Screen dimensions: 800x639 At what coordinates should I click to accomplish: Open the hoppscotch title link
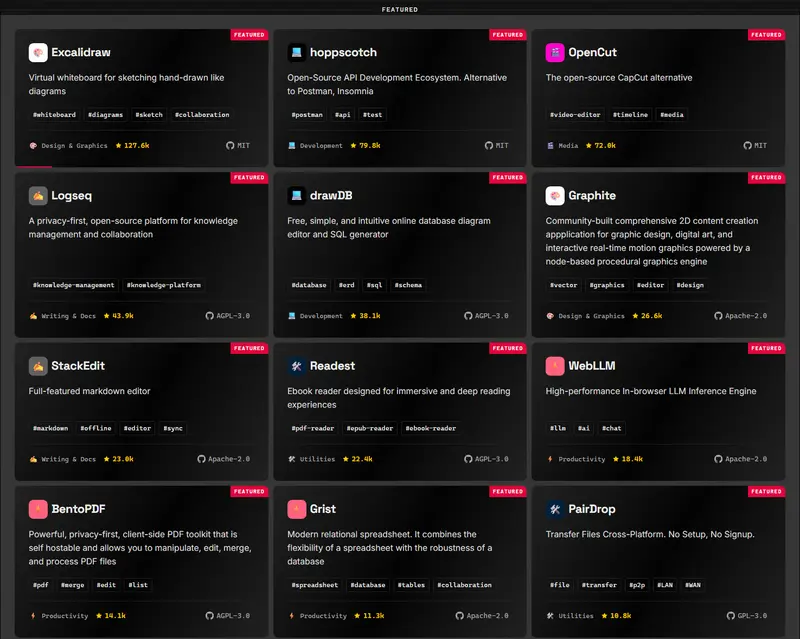343,53
